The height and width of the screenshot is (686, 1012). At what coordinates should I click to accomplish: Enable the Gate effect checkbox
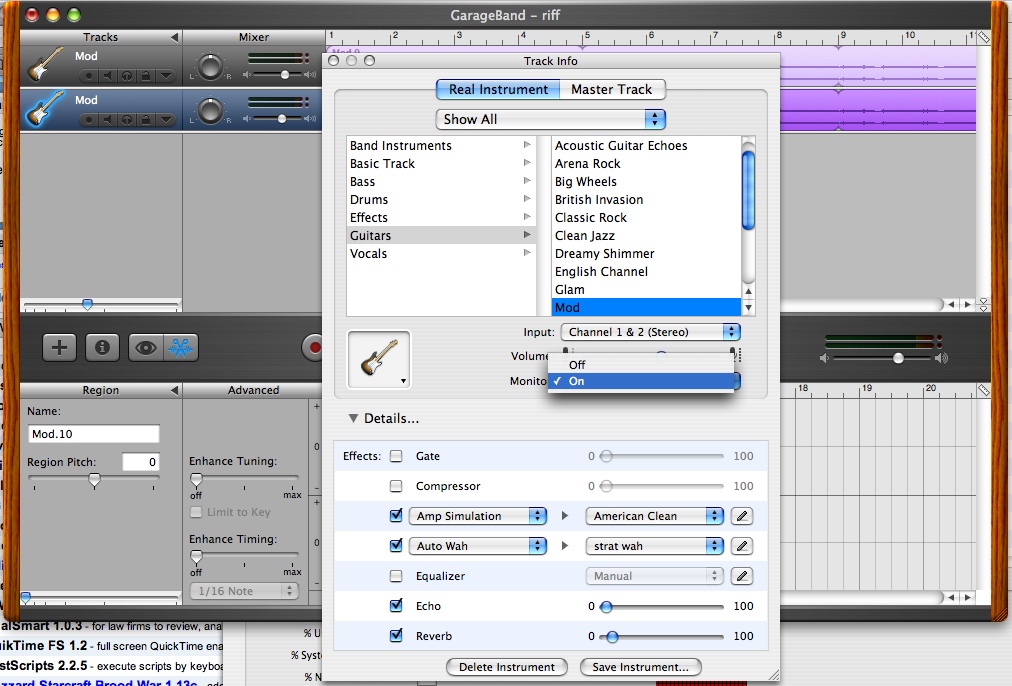click(396, 456)
